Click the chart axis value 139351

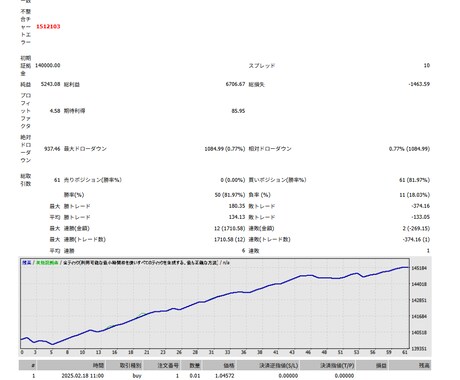pos(419,349)
